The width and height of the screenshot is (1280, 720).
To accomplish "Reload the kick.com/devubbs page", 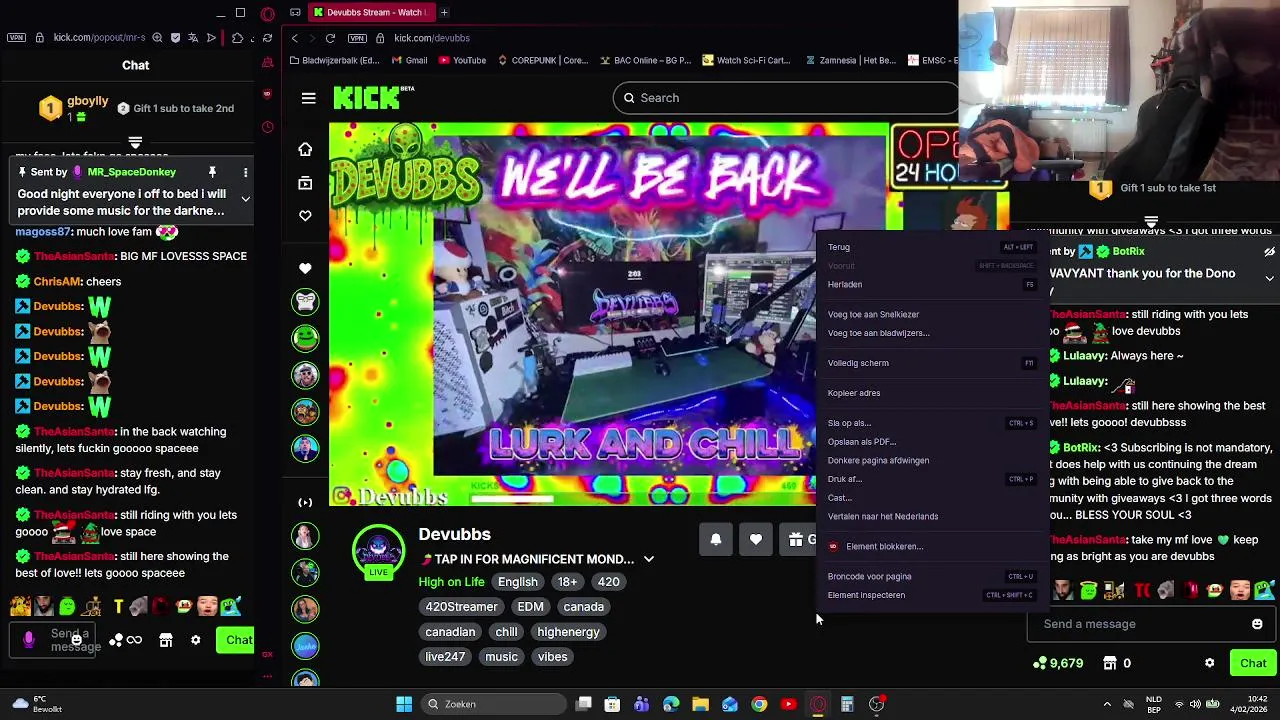I will point(330,38).
